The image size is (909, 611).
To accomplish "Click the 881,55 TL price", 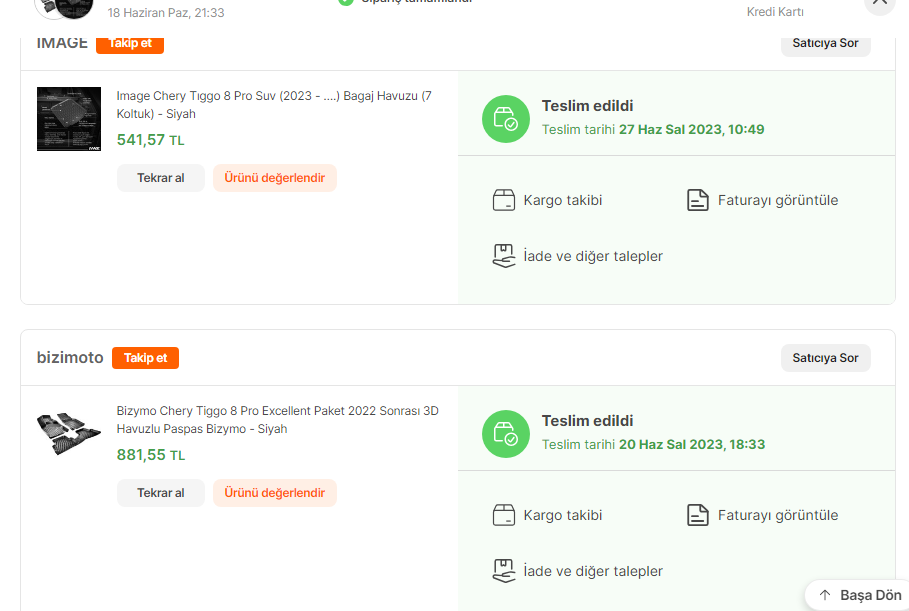I will coord(151,454).
